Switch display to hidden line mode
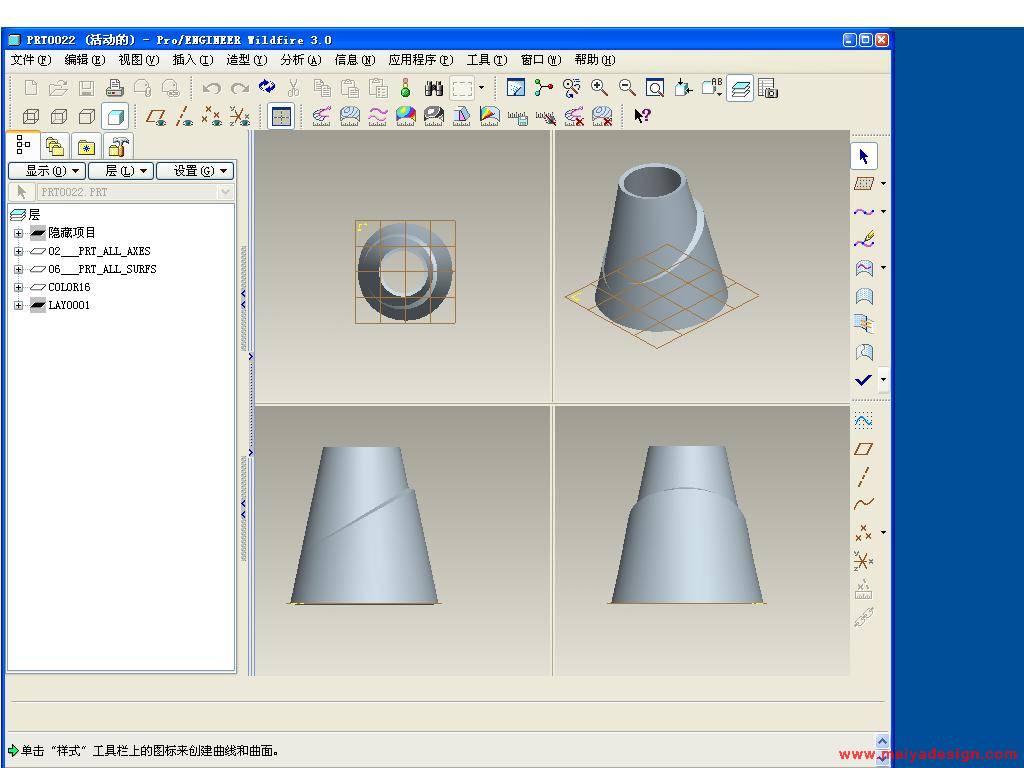Viewport: 1024px width, 768px height. (59, 117)
